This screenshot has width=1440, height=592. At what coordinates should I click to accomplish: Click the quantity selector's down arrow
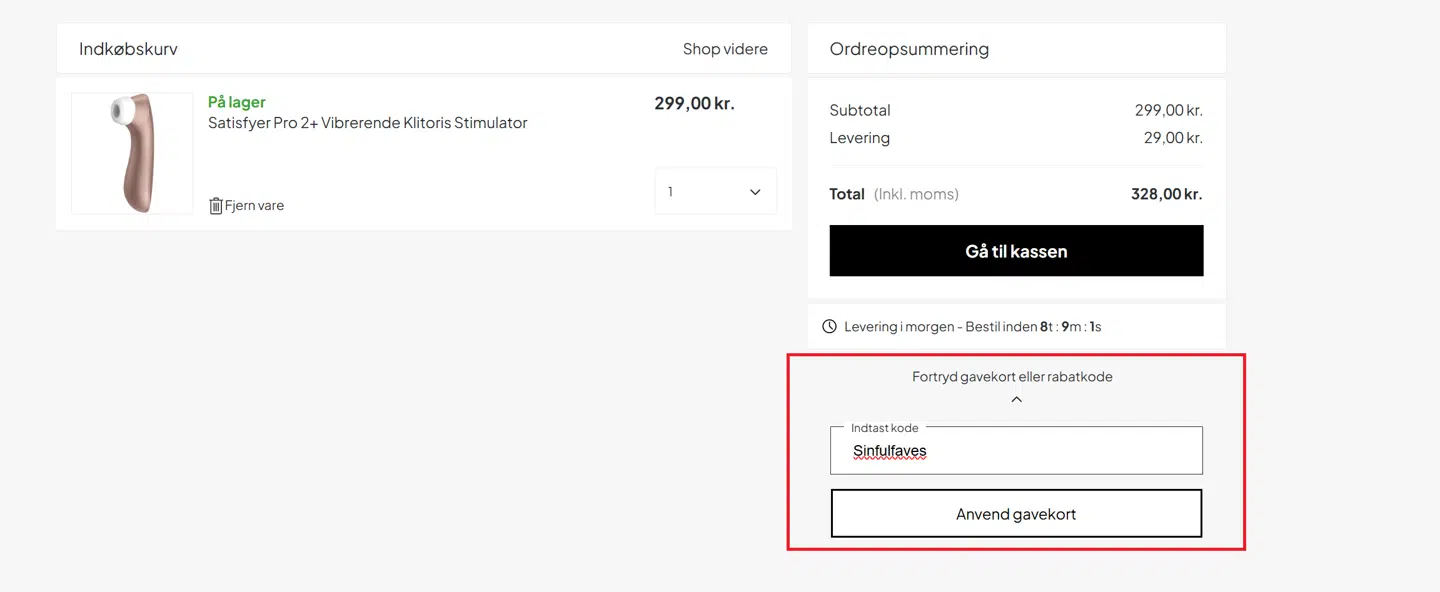coord(755,192)
